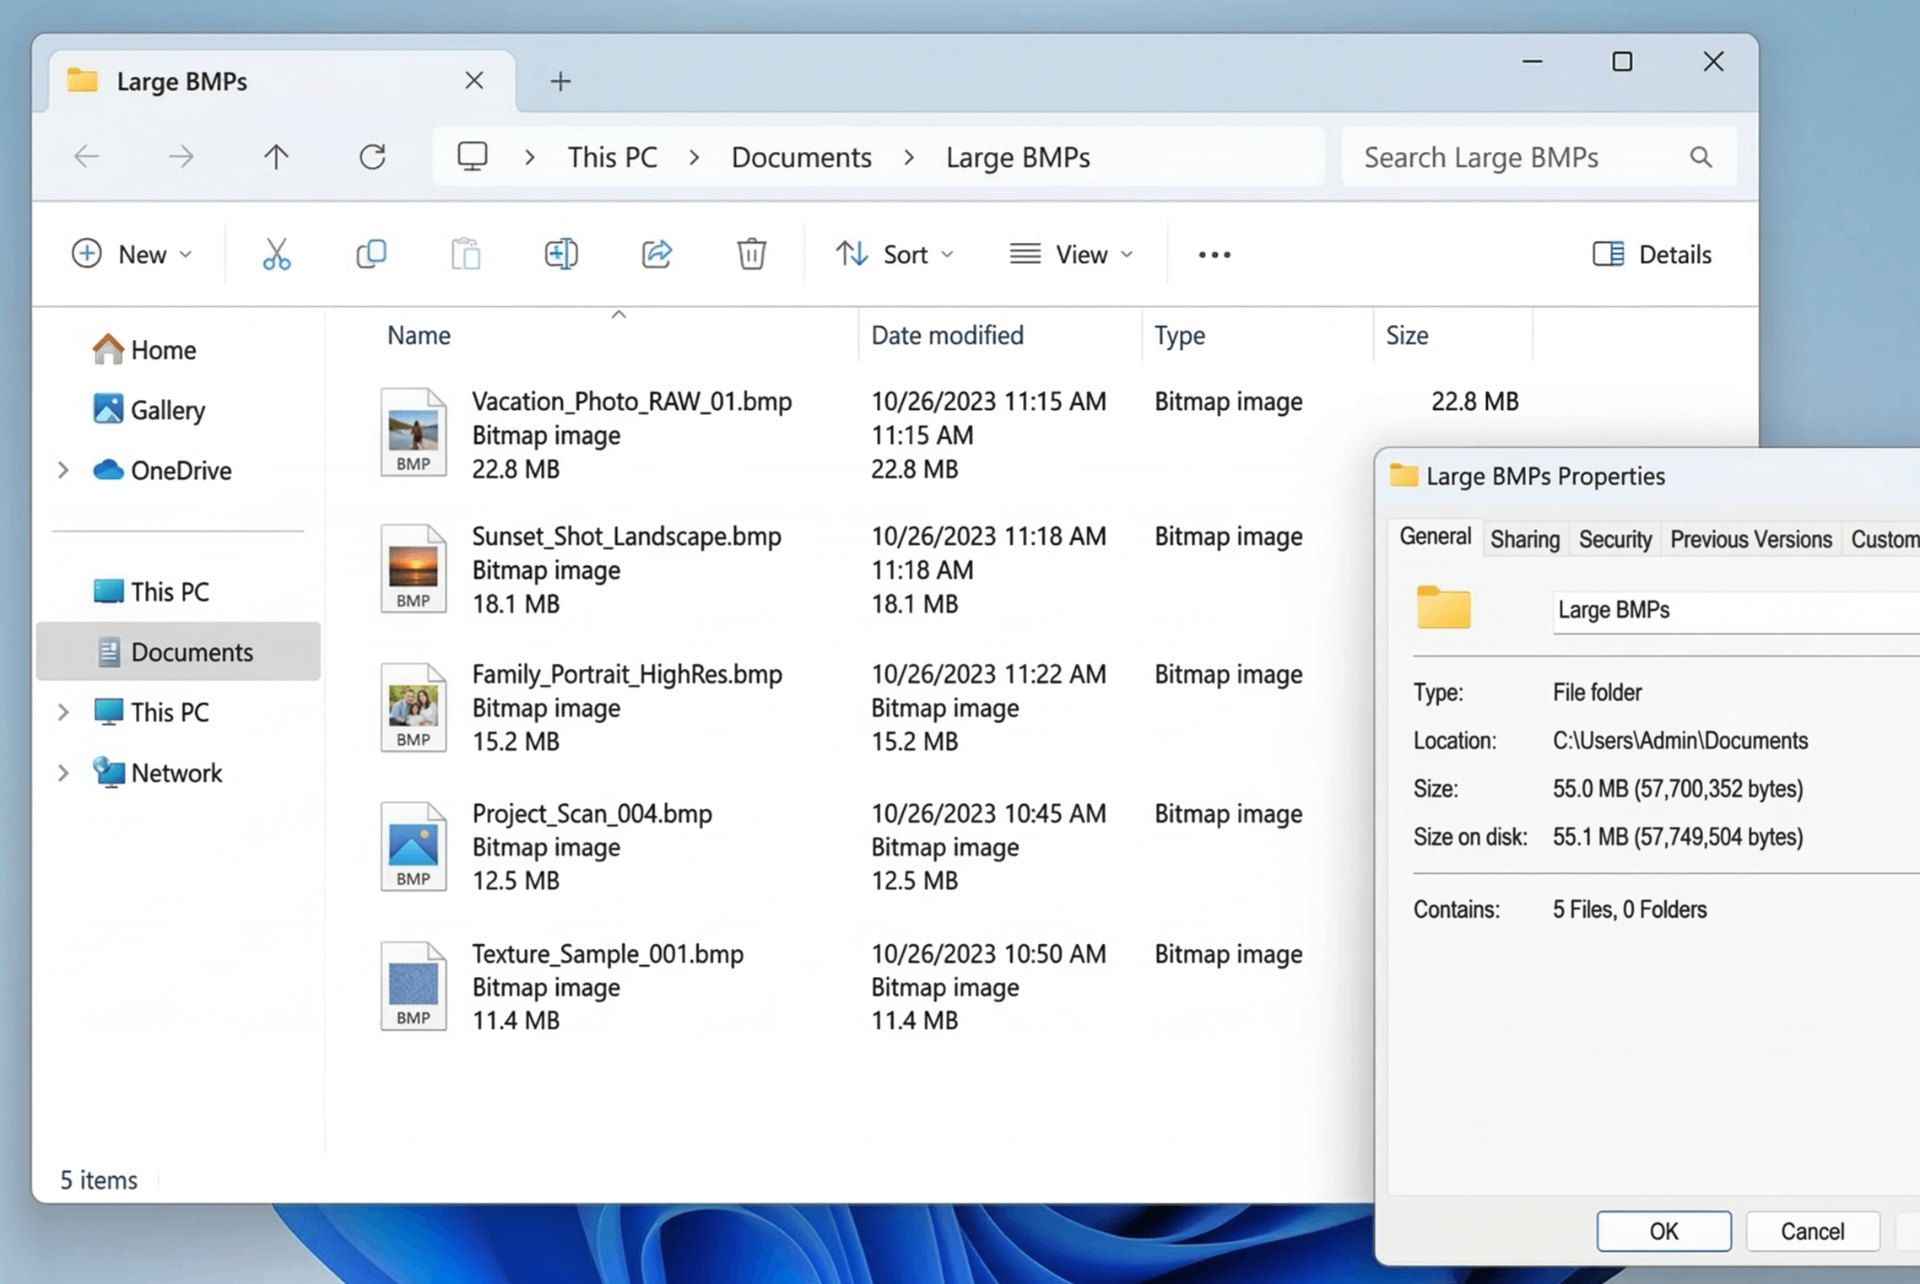Image resolution: width=1920 pixels, height=1284 pixels.
Task: Copy files with the Copy toolbar icon
Action: (x=371, y=253)
